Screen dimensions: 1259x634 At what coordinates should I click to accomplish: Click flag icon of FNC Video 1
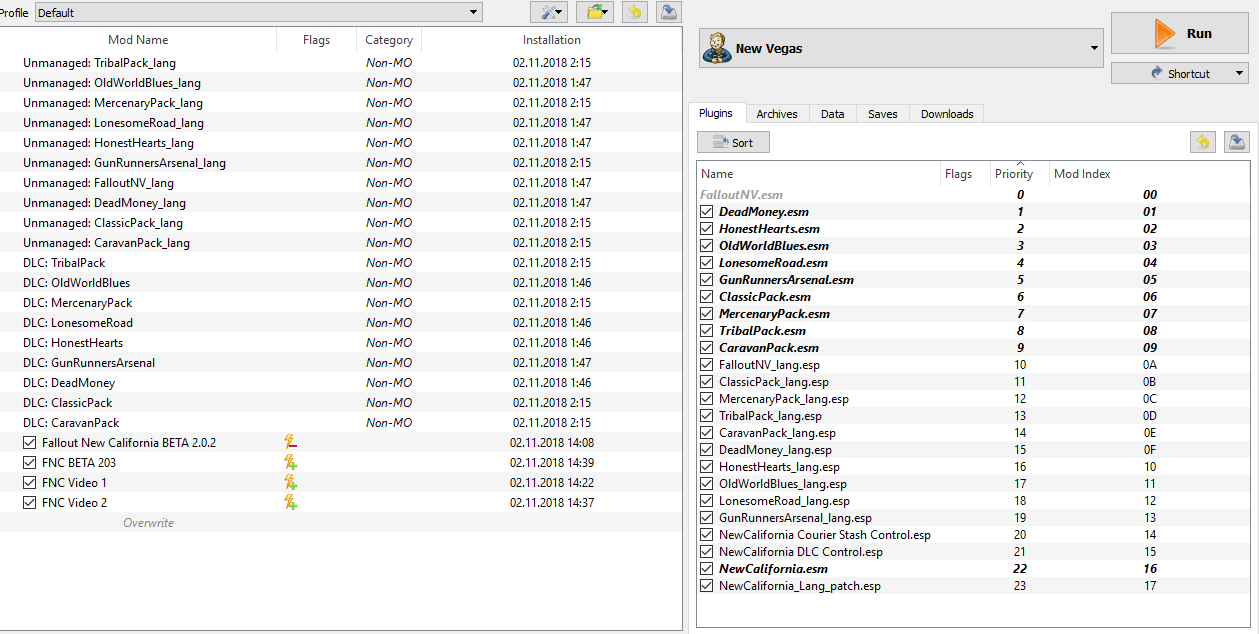point(290,482)
